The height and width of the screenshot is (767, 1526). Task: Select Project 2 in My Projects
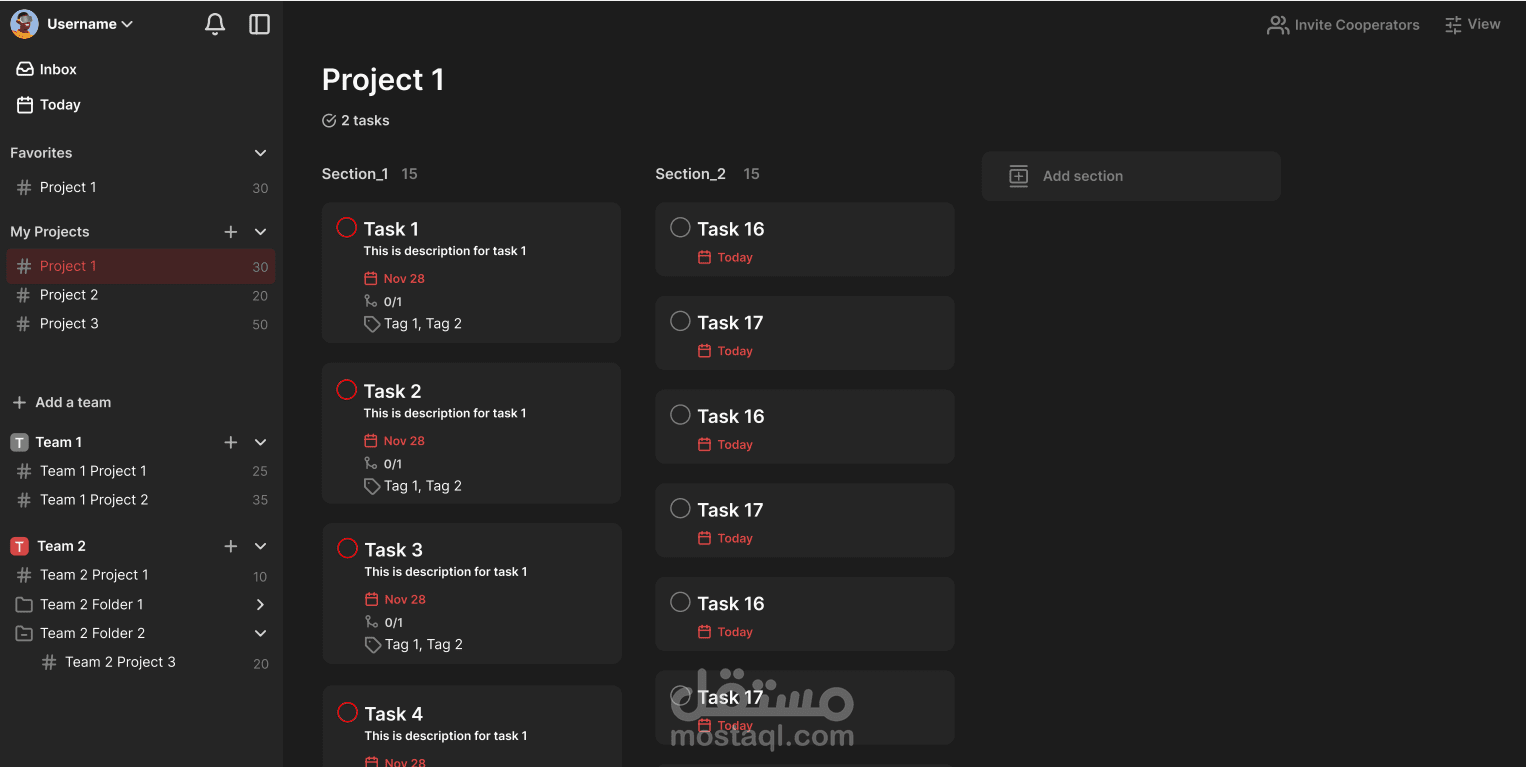click(69, 294)
